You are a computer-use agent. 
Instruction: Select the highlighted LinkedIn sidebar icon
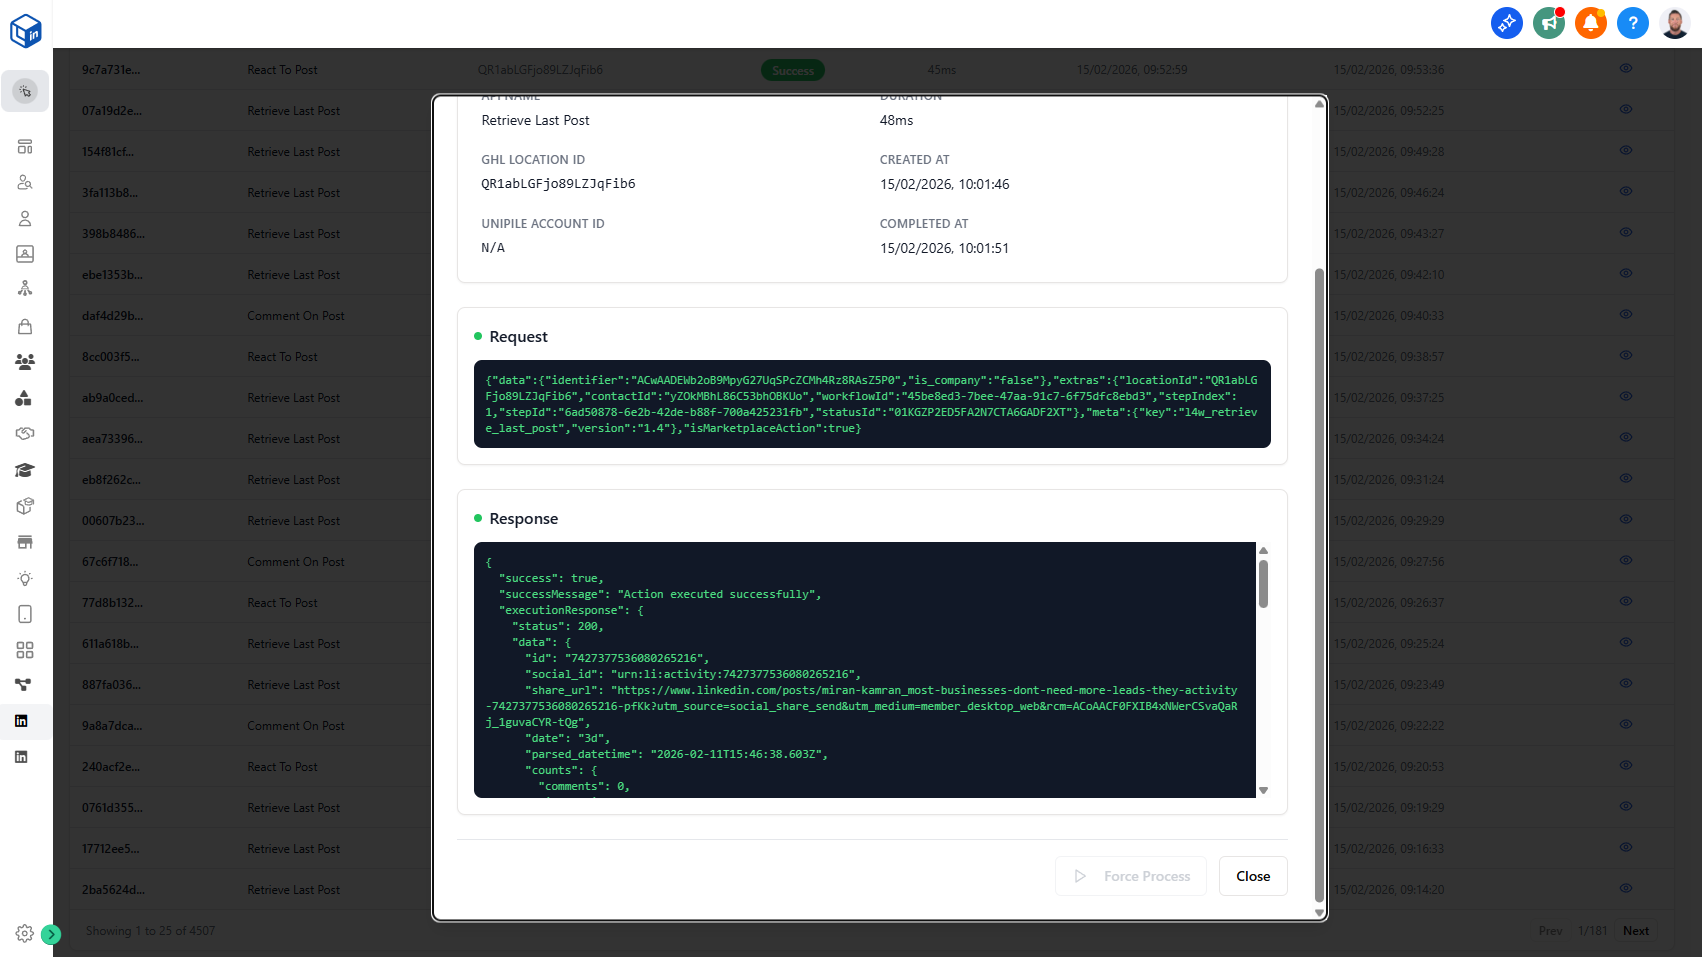(25, 721)
